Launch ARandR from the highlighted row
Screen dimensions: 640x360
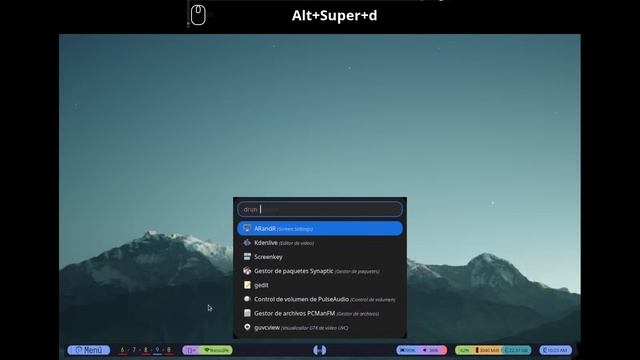pyautogui.click(x=320, y=229)
